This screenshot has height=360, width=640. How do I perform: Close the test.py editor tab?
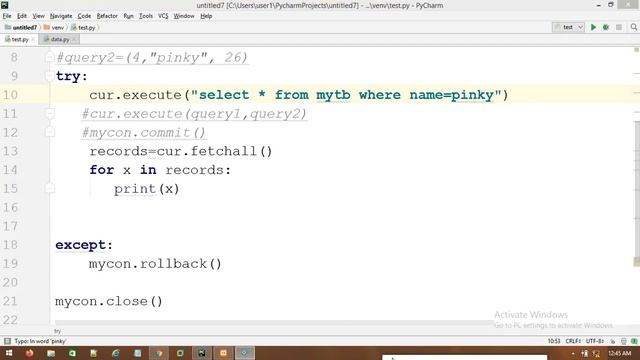tap(33, 40)
